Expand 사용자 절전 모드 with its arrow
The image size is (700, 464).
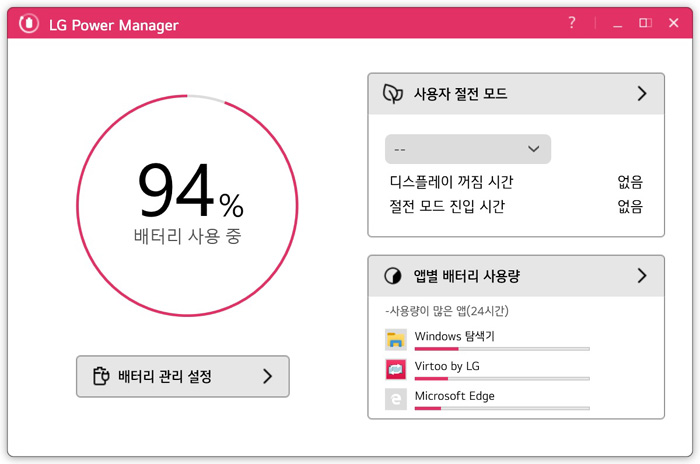(642, 94)
